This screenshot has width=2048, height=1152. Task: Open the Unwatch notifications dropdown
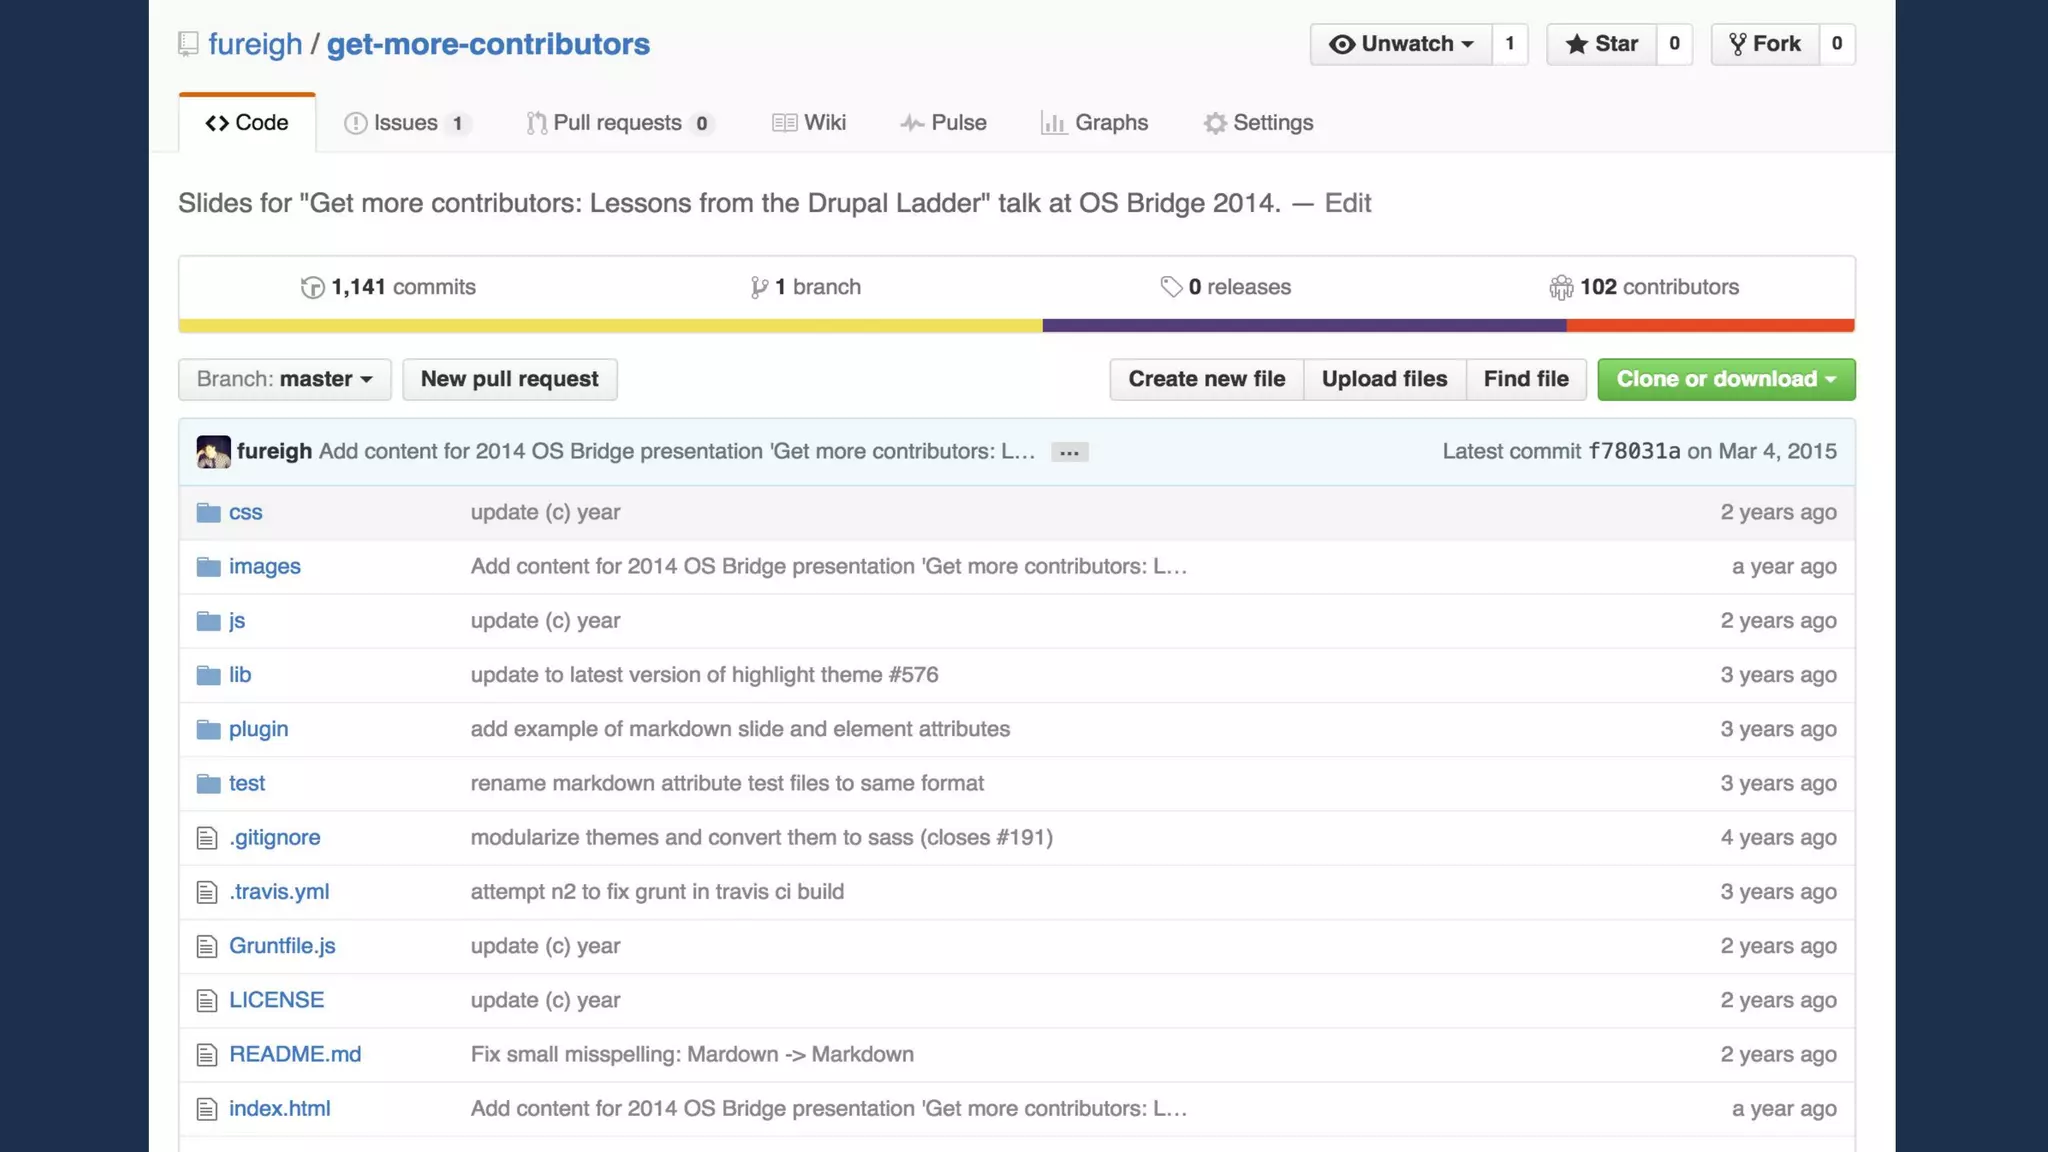(x=1400, y=44)
